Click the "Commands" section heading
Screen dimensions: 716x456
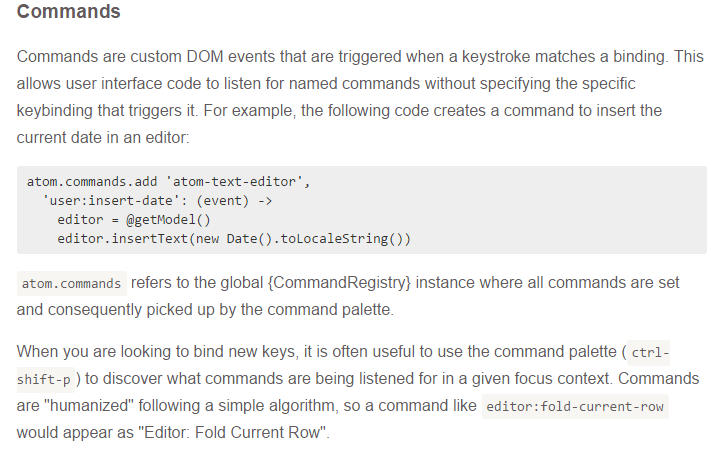tap(69, 13)
